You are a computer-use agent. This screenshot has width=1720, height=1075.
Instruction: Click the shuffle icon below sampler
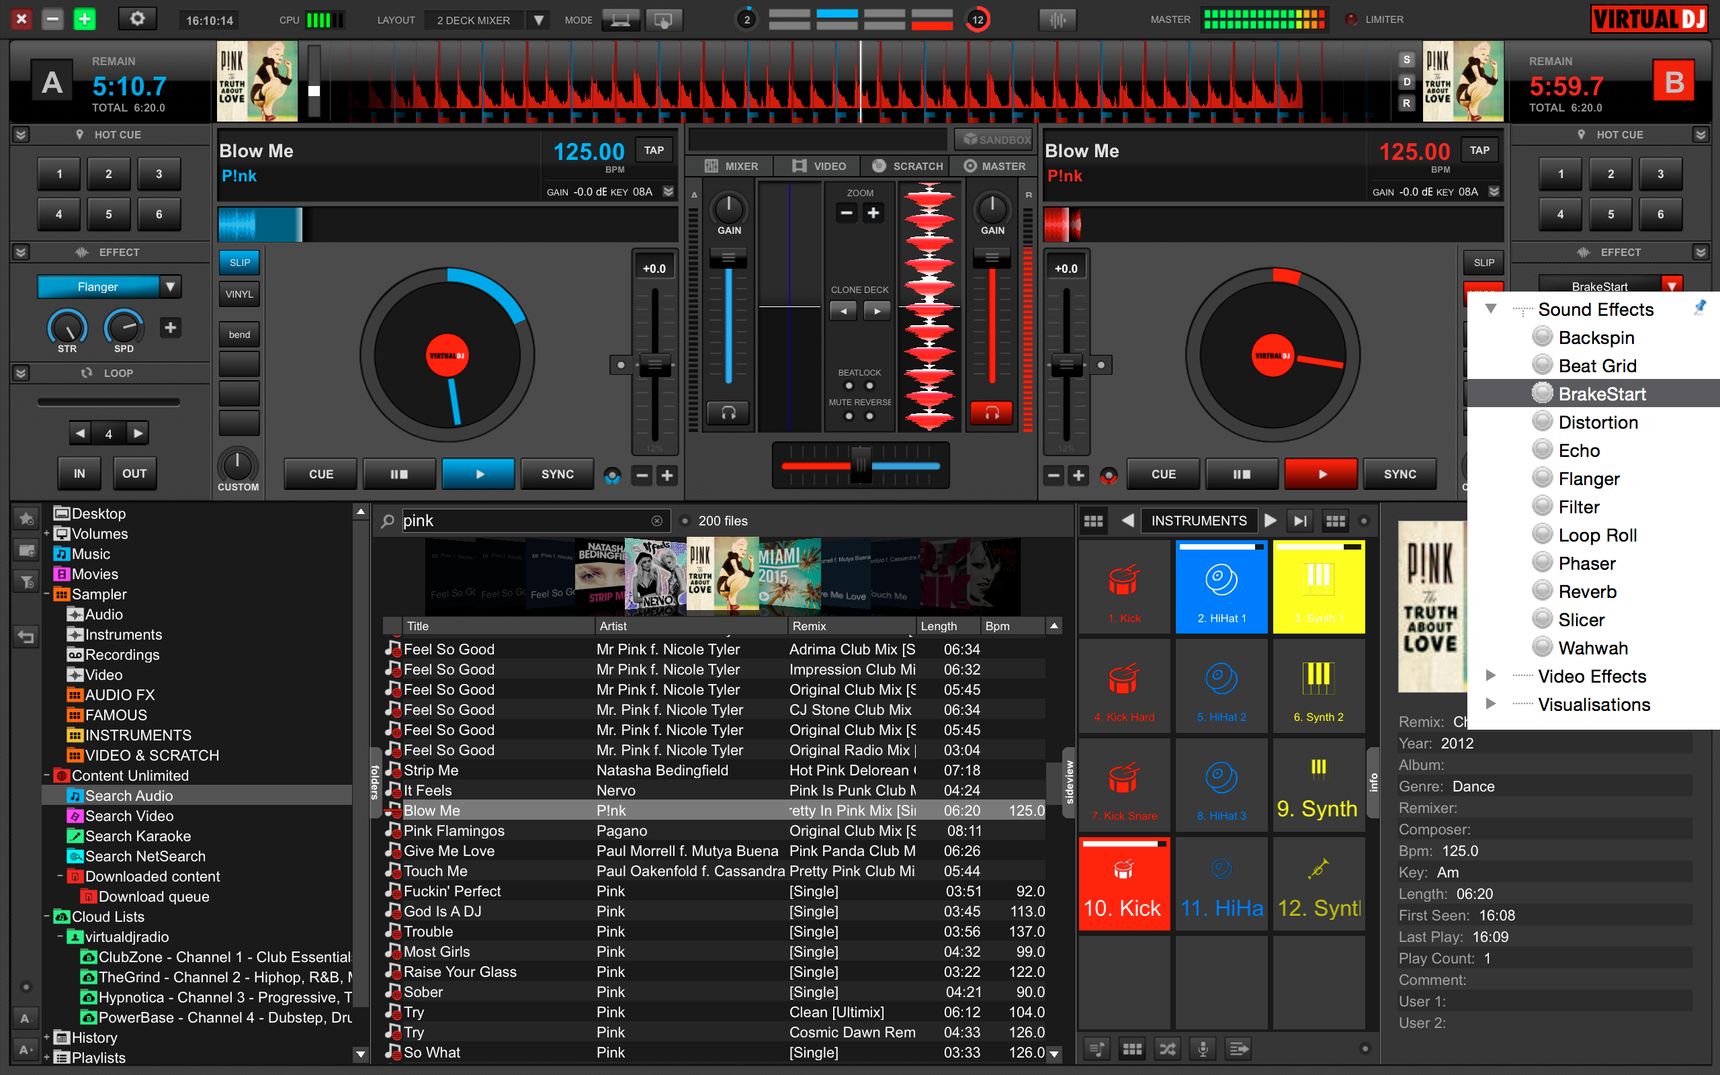point(1167,1048)
